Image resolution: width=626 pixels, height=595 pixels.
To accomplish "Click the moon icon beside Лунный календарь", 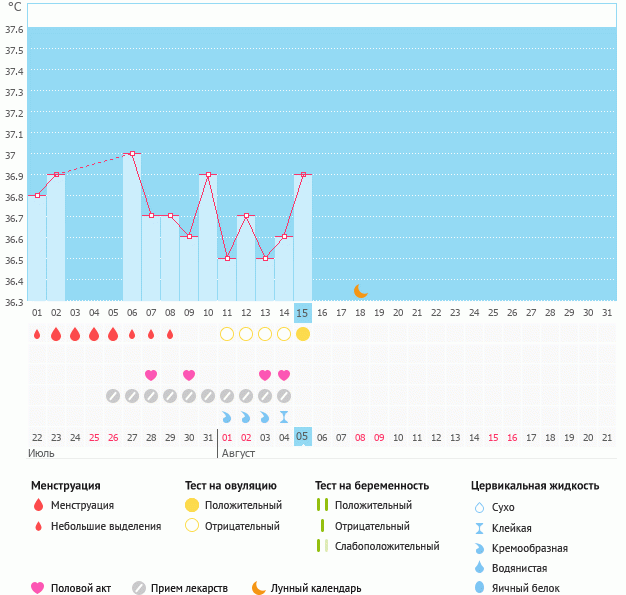I will point(259,588).
